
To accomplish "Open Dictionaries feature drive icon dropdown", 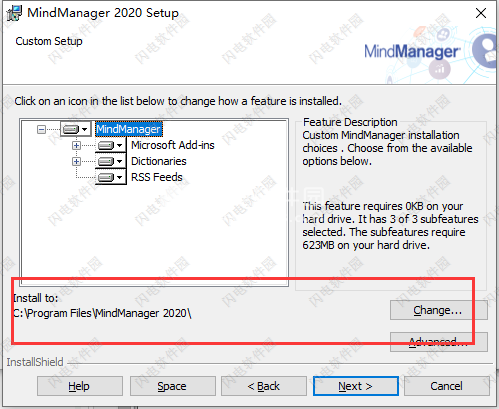I will click(111, 161).
